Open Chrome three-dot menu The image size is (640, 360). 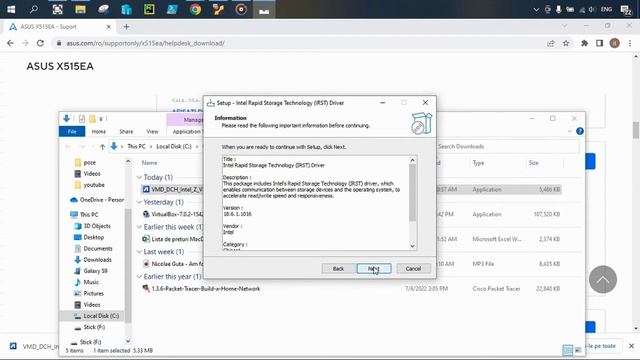tap(630, 43)
